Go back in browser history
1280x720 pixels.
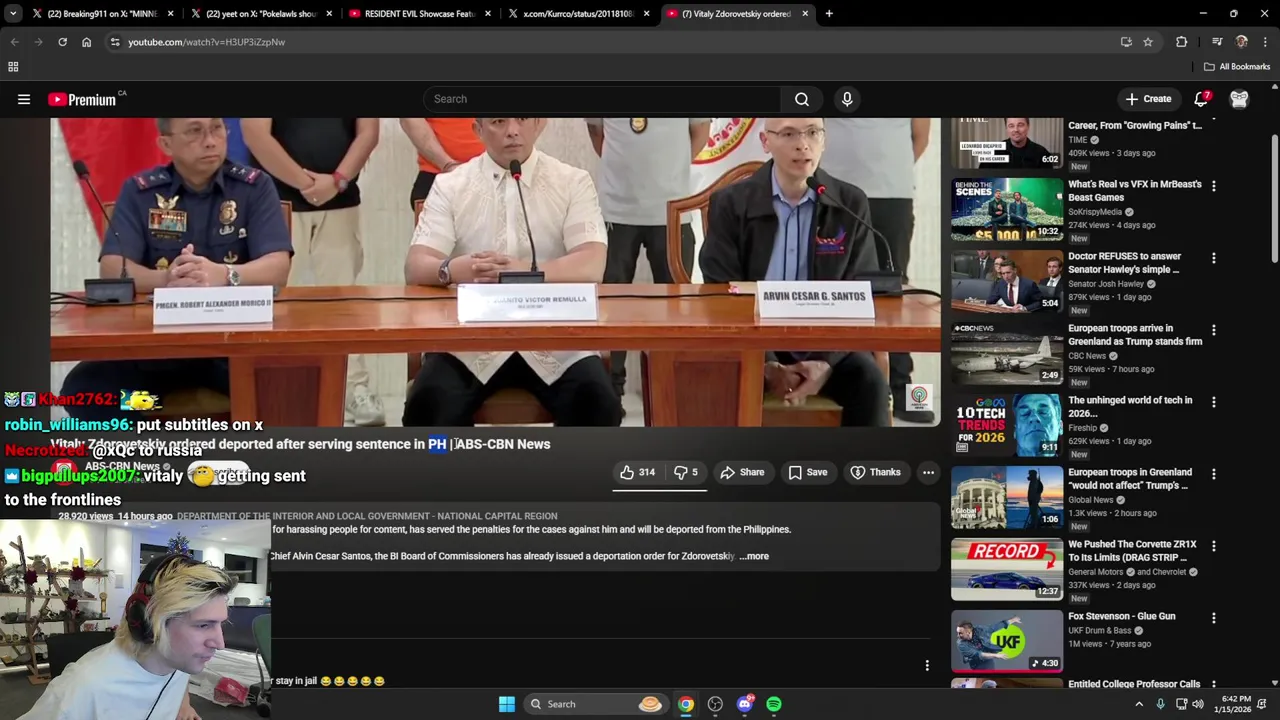[x=14, y=42]
